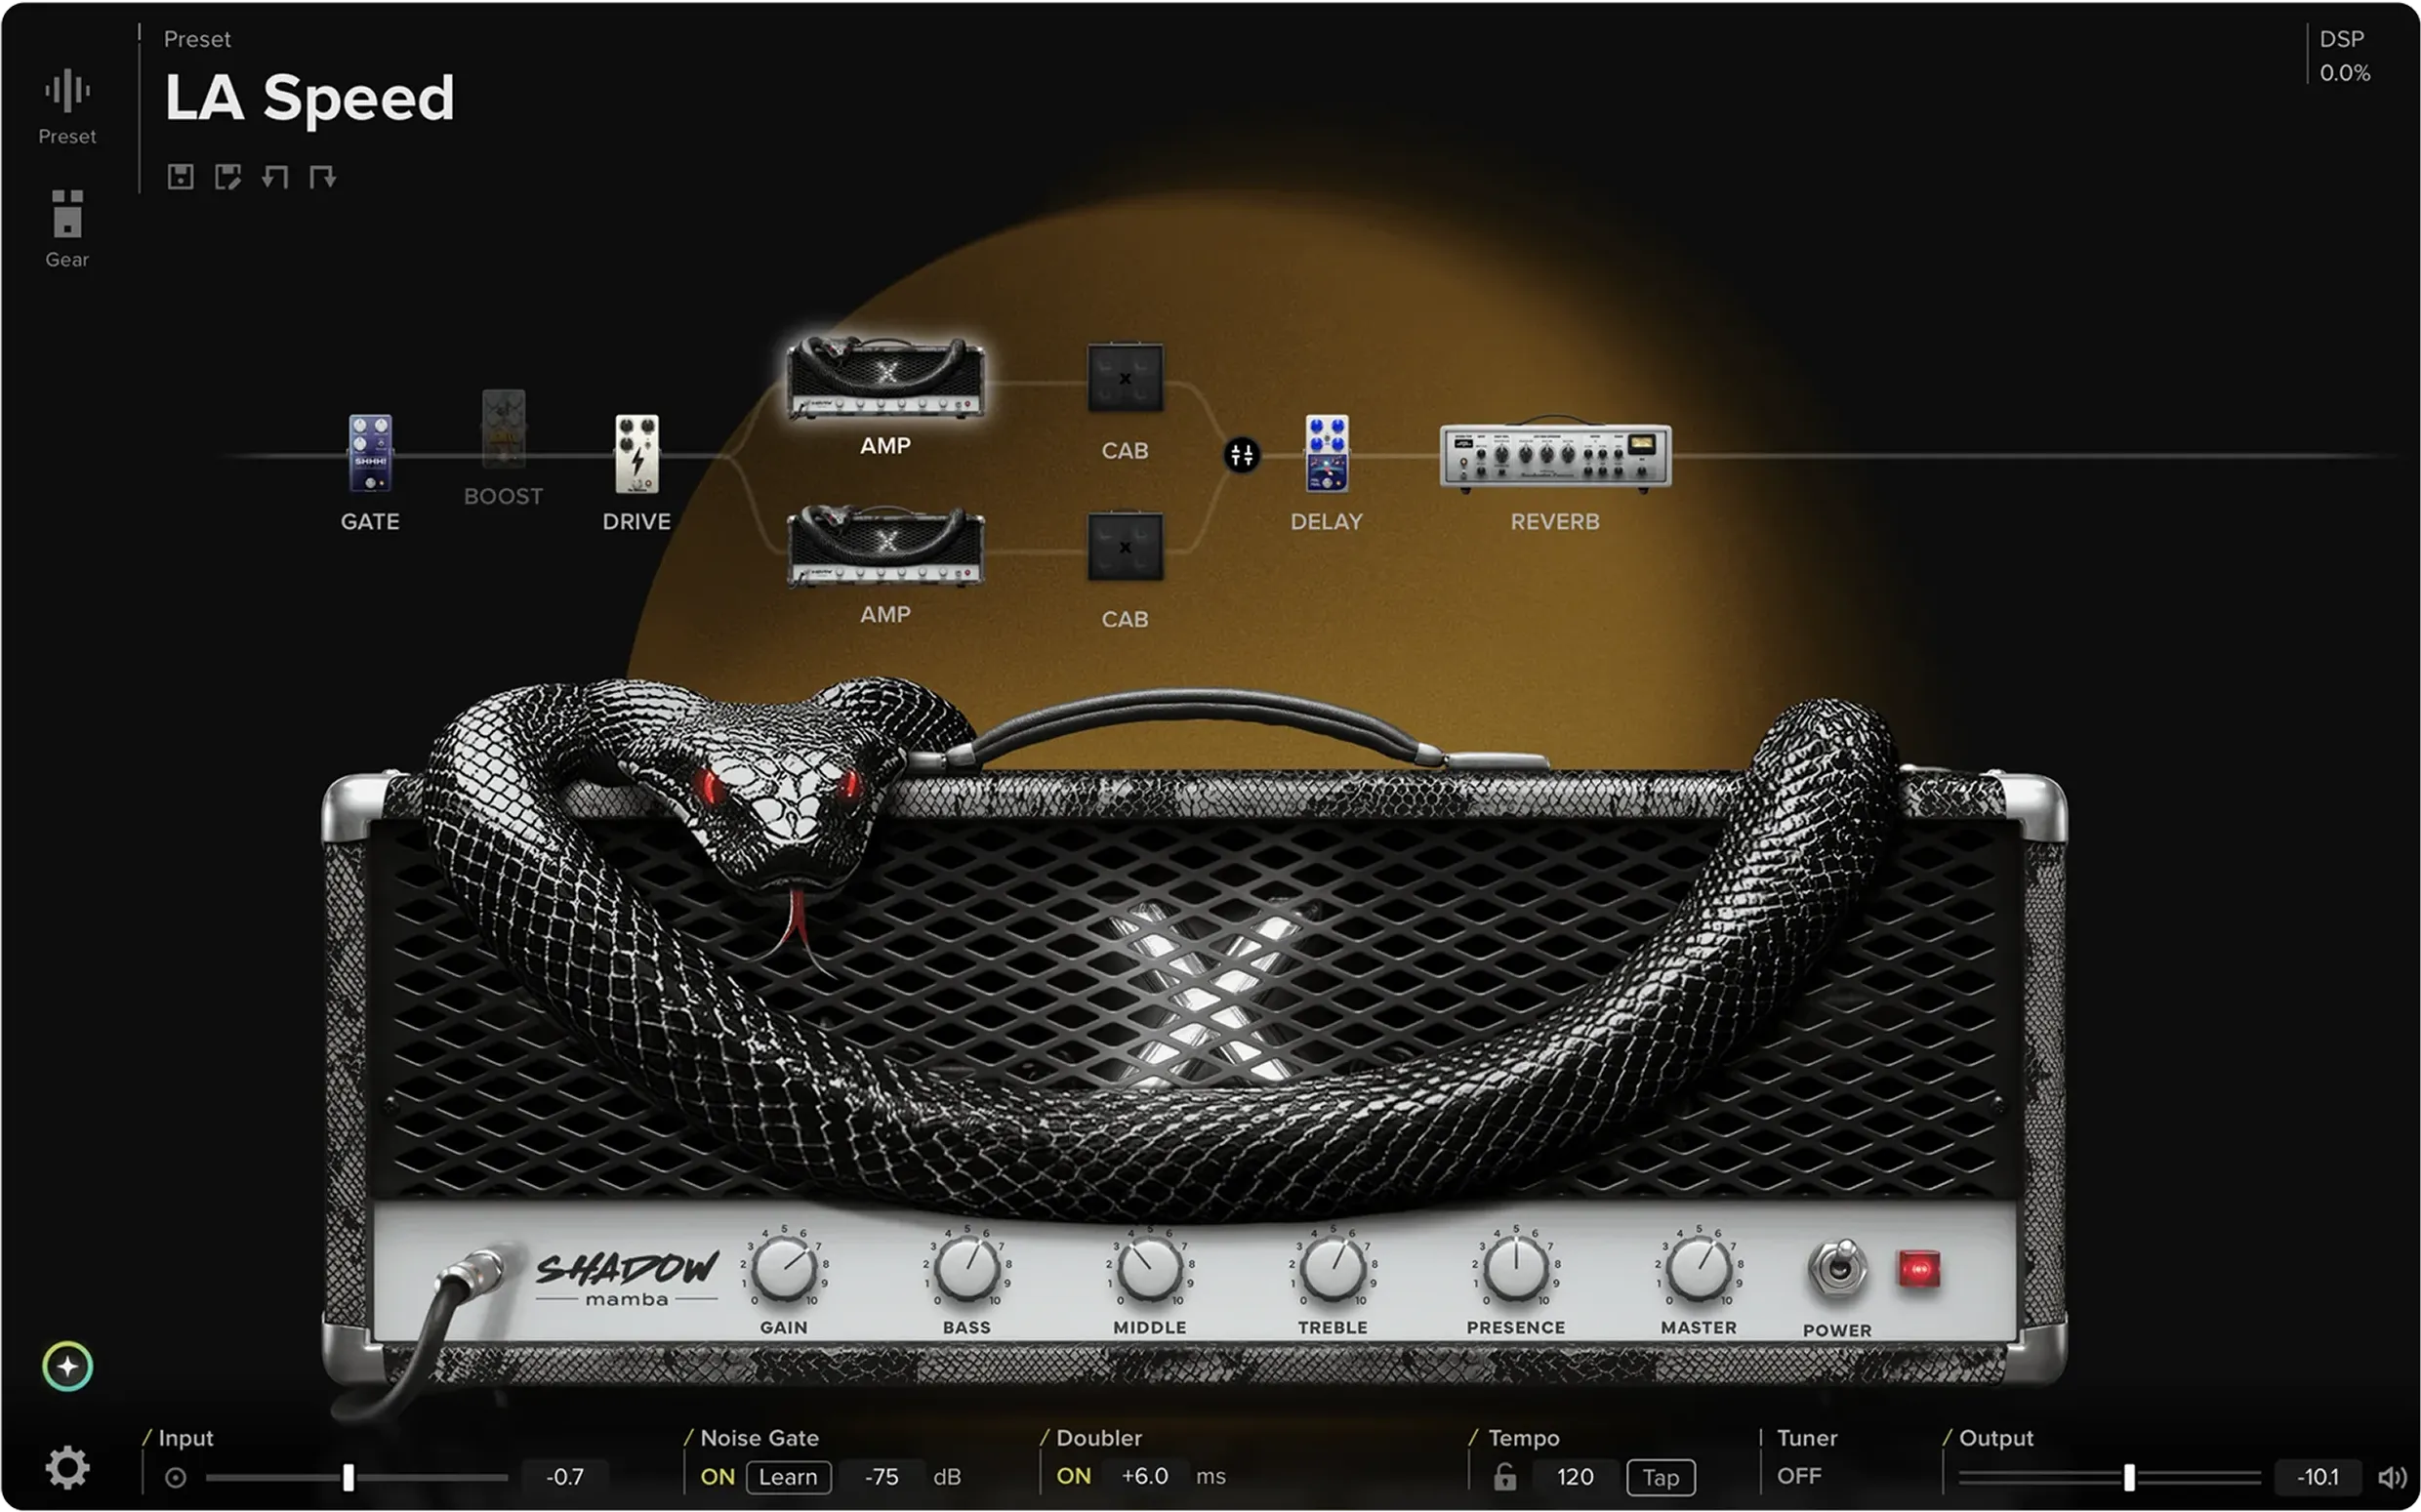2421x1512 pixels.
Task: Click the export preset arrow icon
Action: click(322, 177)
